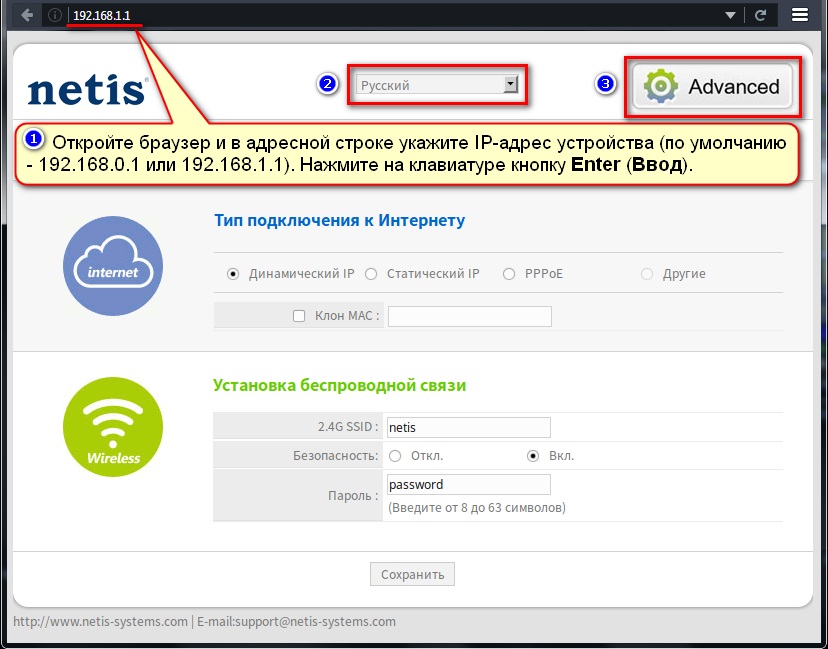Reload the page with refresh icon
828x649 pixels.
click(760, 15)
